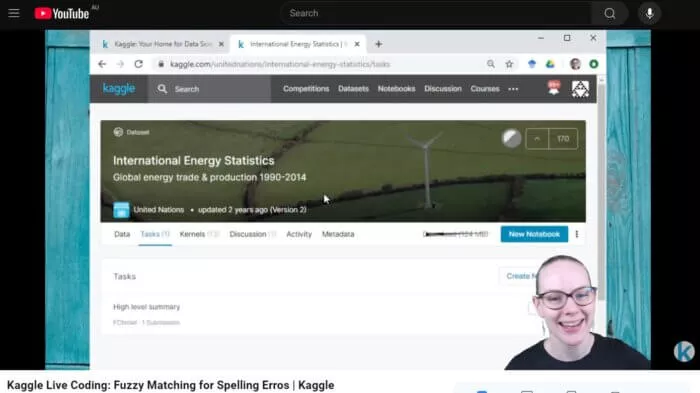Open dataset more options vertical dots
700x393 pixels.
577,234
